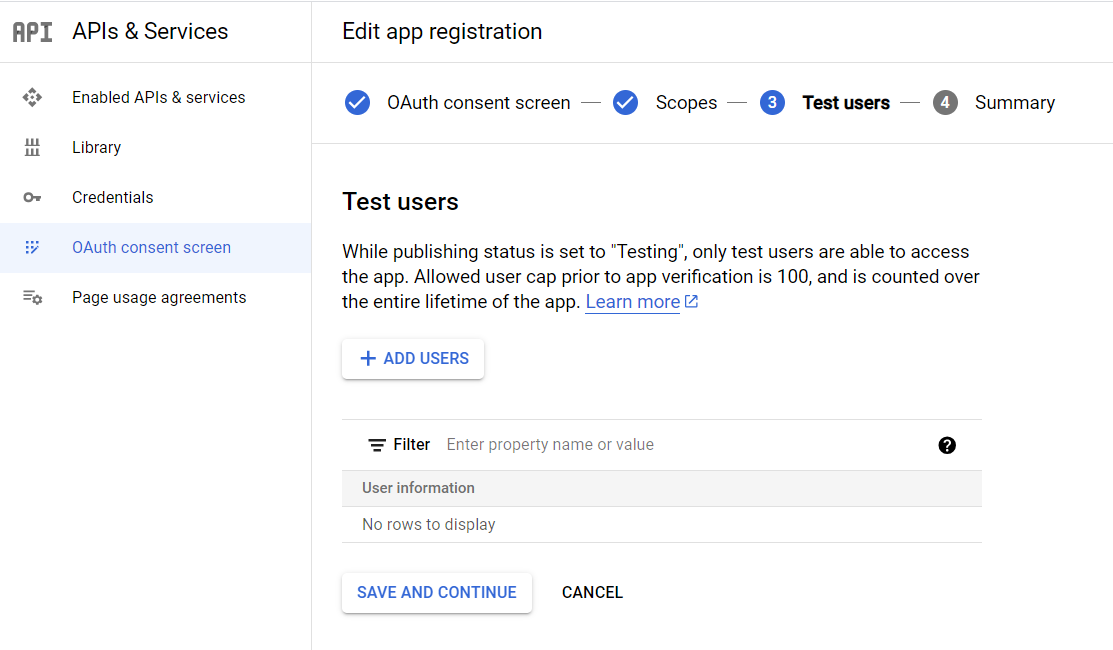1113x650 pixels.
Task: Click the Page usage agreements settings icon
Action: (x=32, y=297)
